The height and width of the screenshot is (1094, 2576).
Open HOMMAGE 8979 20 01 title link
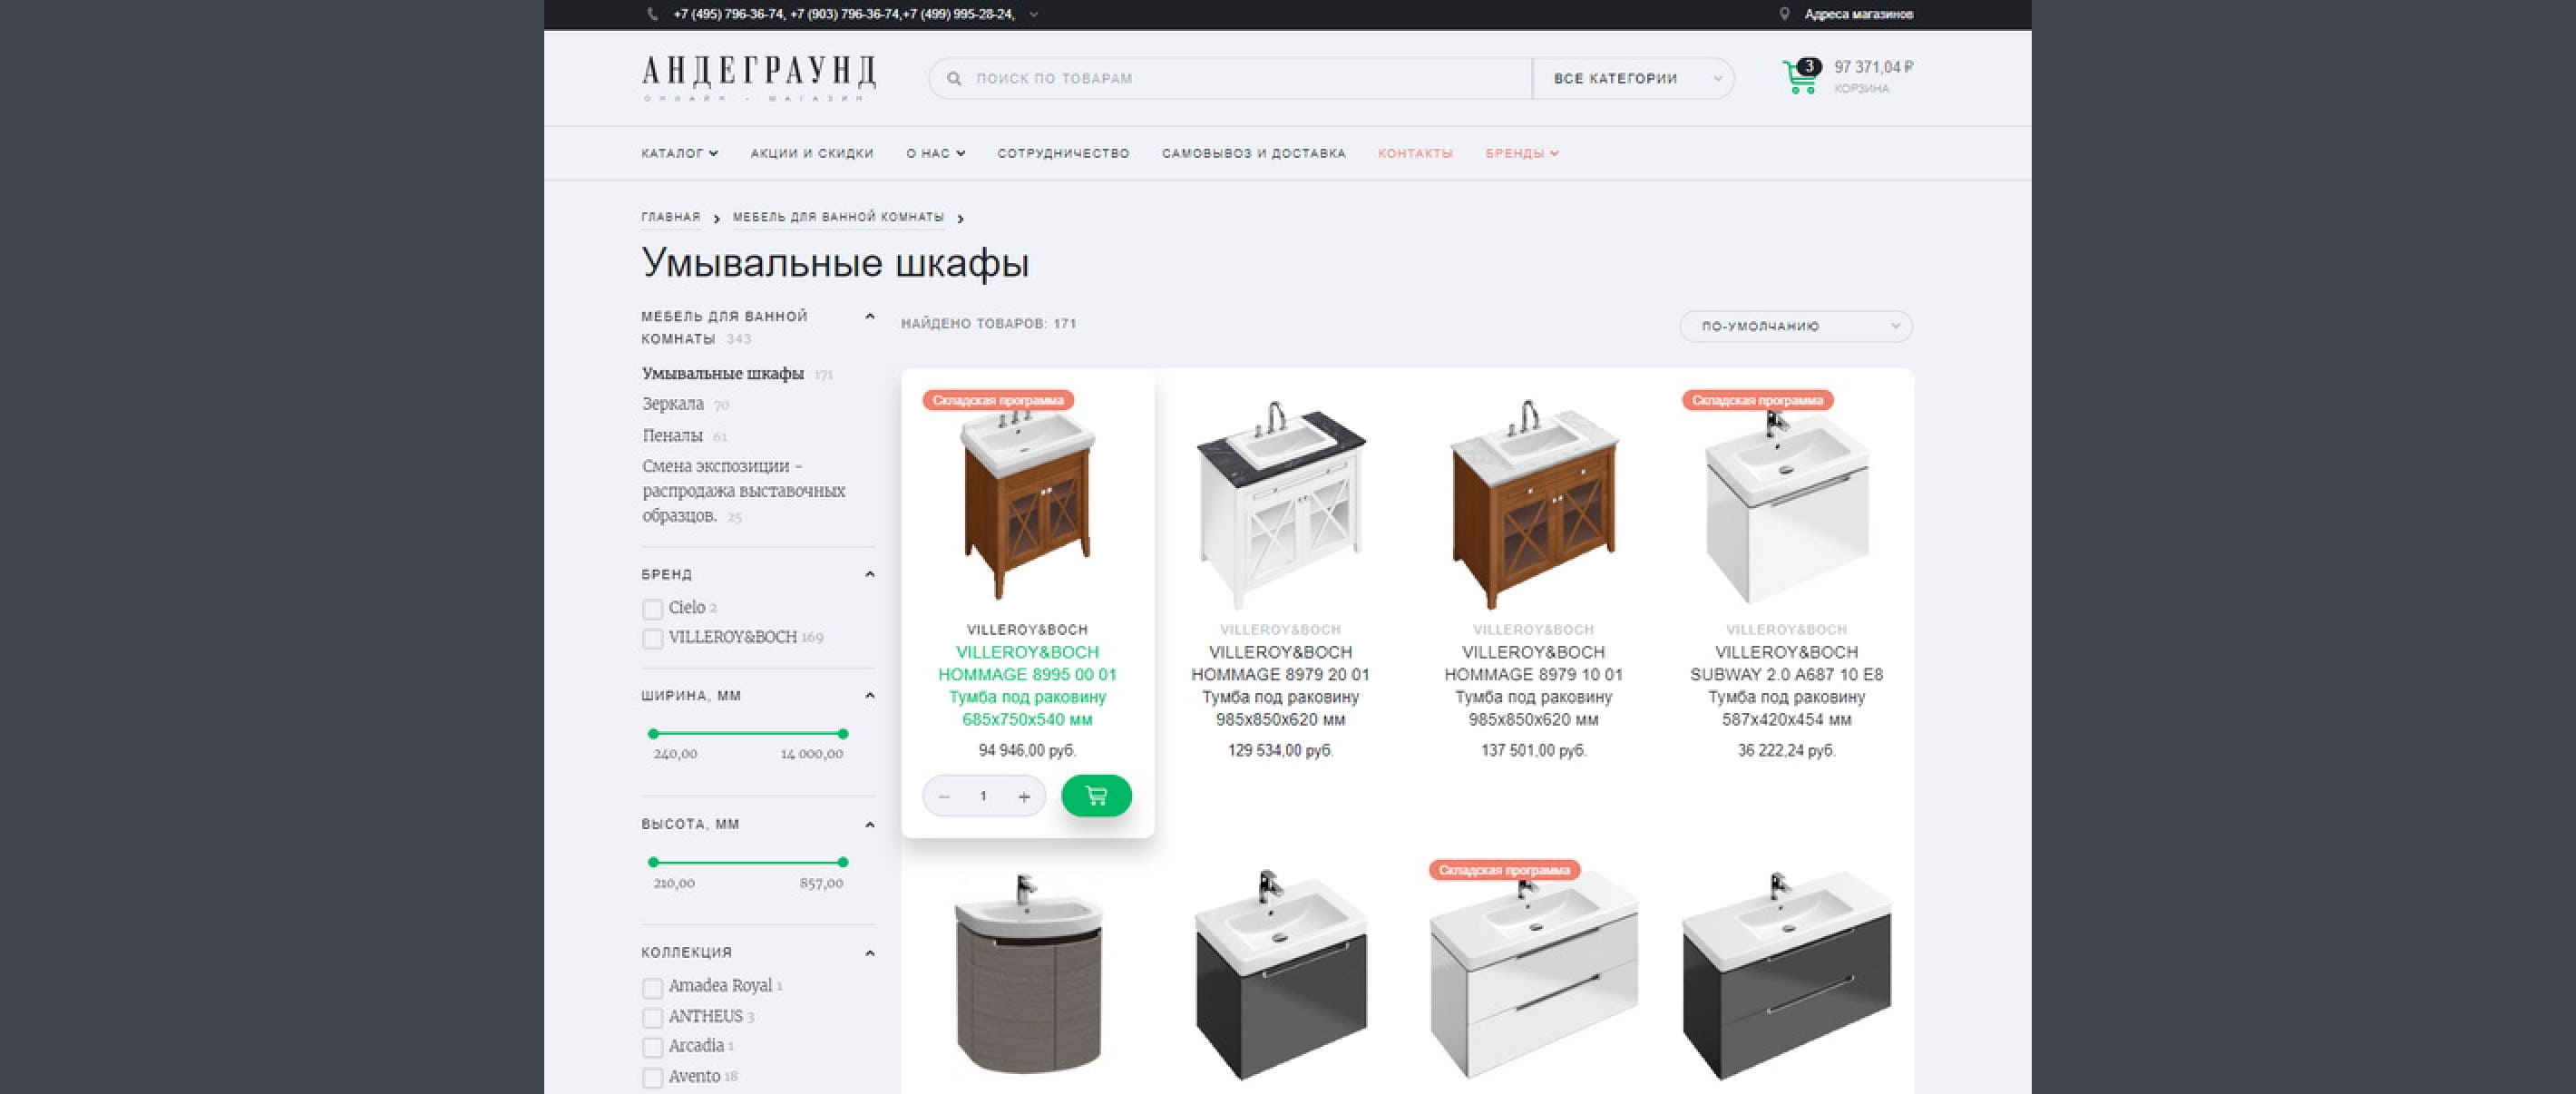click(x=1280, y=686)
